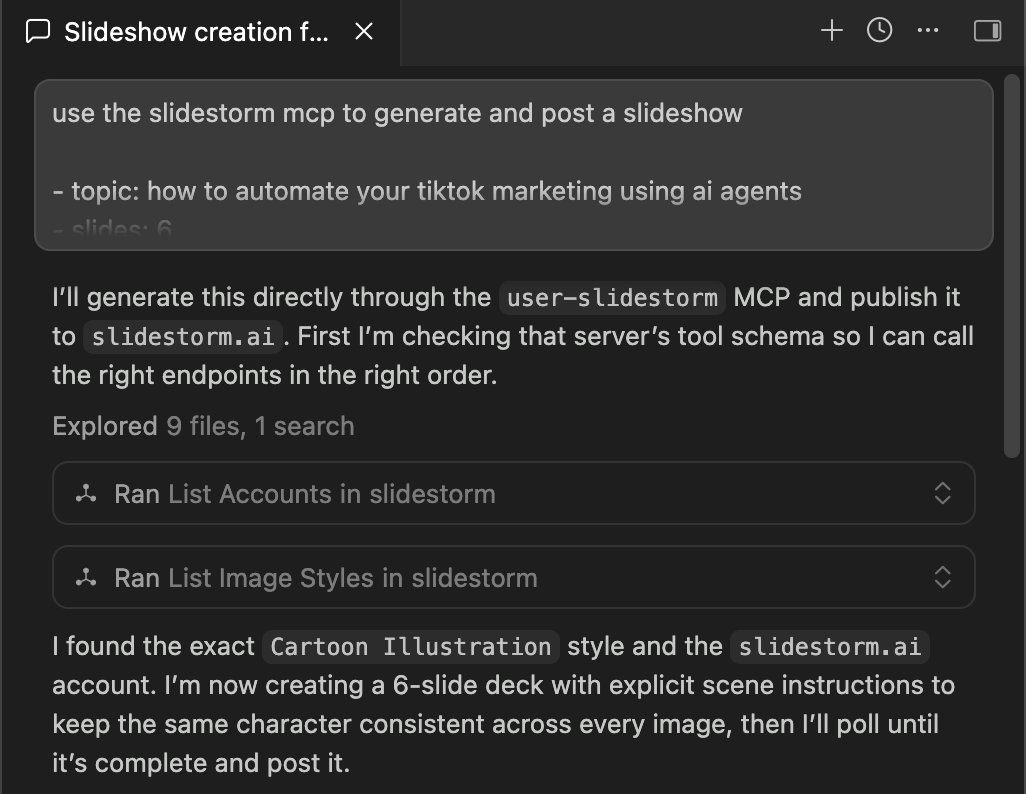Click the MCP icon beside List Image Styles
Screen dimensions: 1026x794
click(86, 577)
